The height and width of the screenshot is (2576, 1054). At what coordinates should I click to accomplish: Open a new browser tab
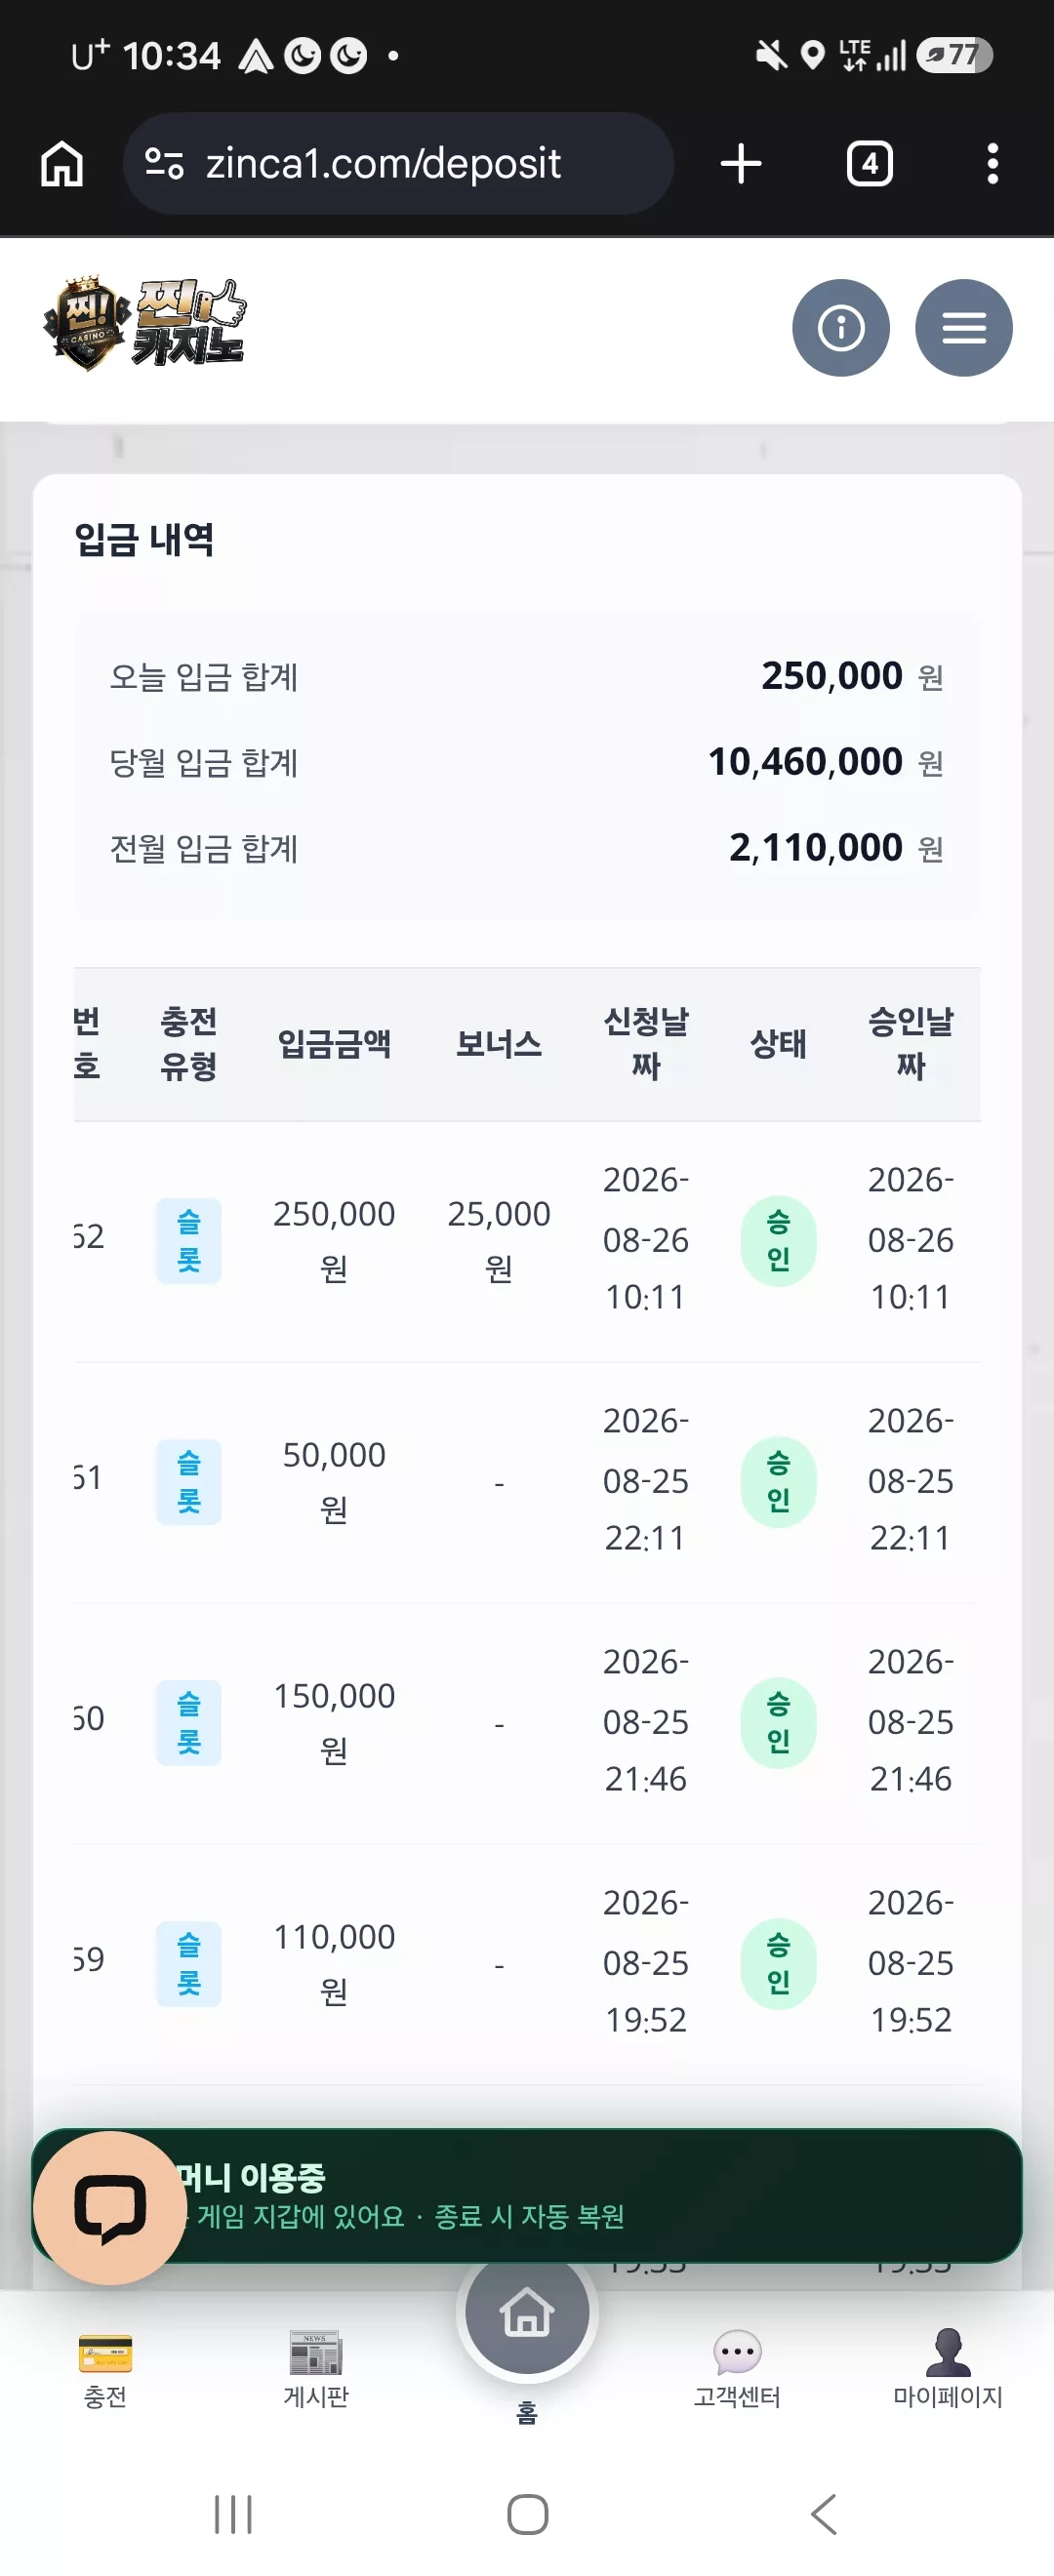point(741,164)
